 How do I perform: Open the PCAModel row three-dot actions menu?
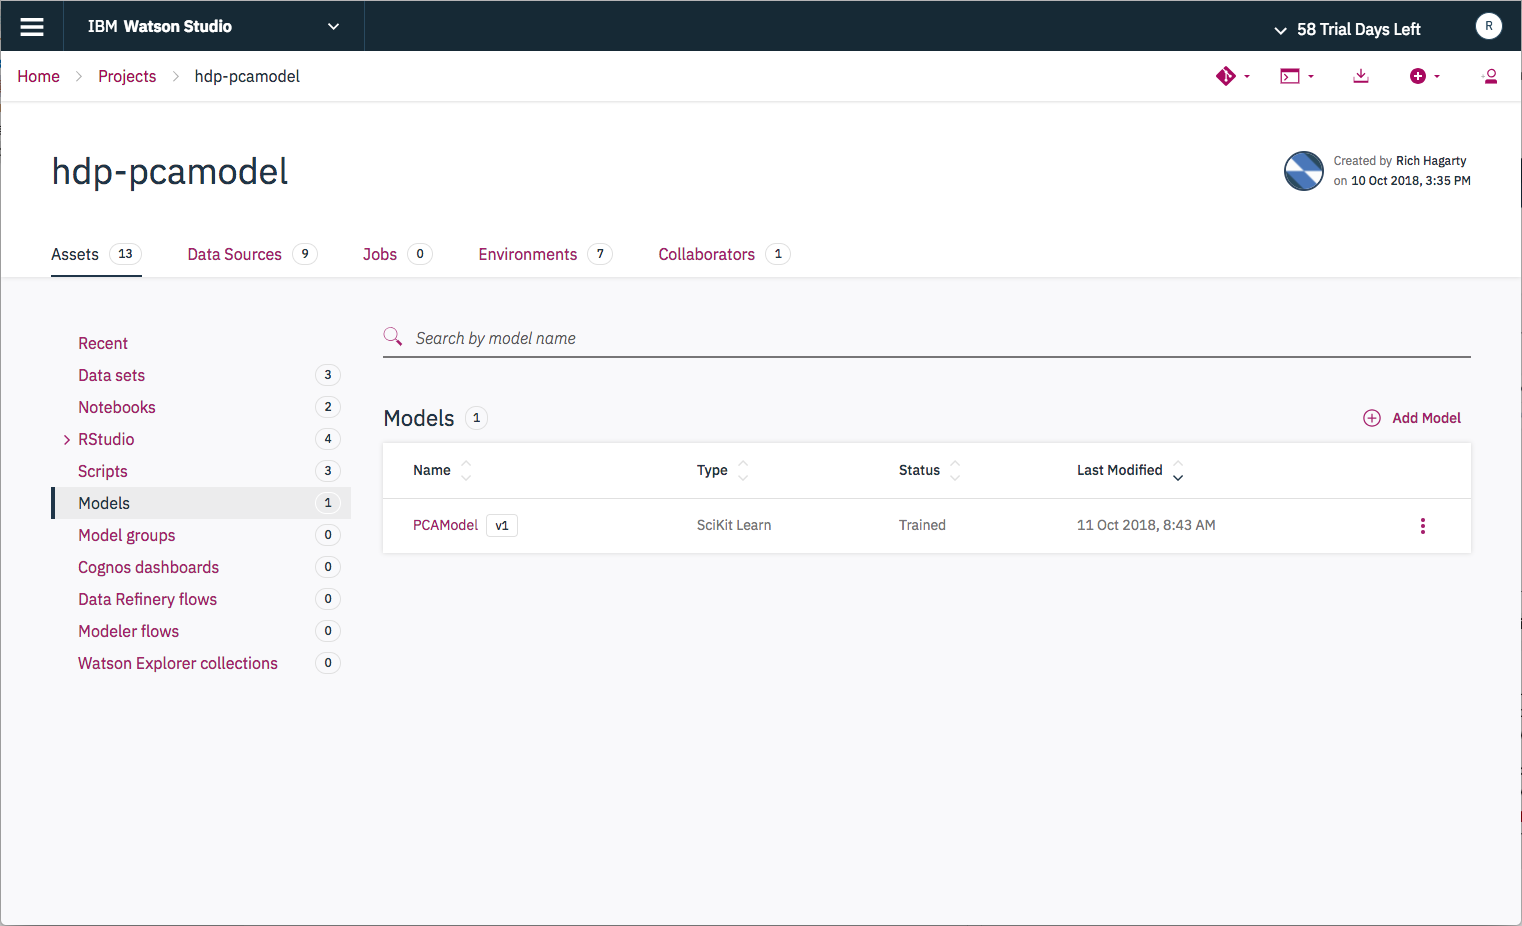(x=1422, y=526)
